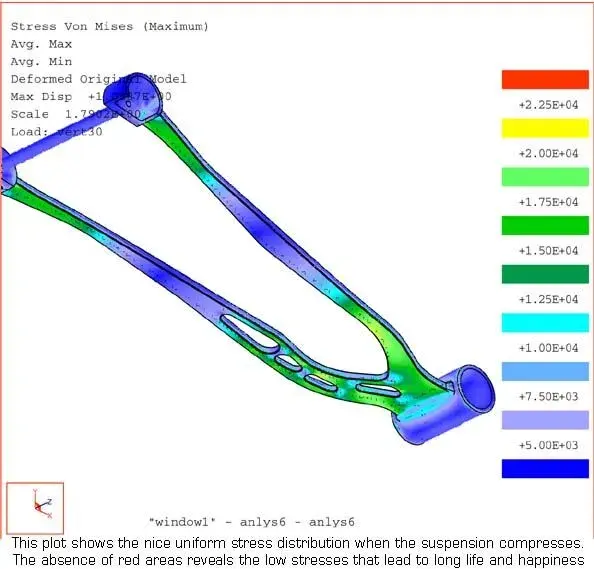This screenshot has width=594, height=569.
Task: Click the cyan legend color swatch
Action: pyautogui.click(x=545, y=323)
